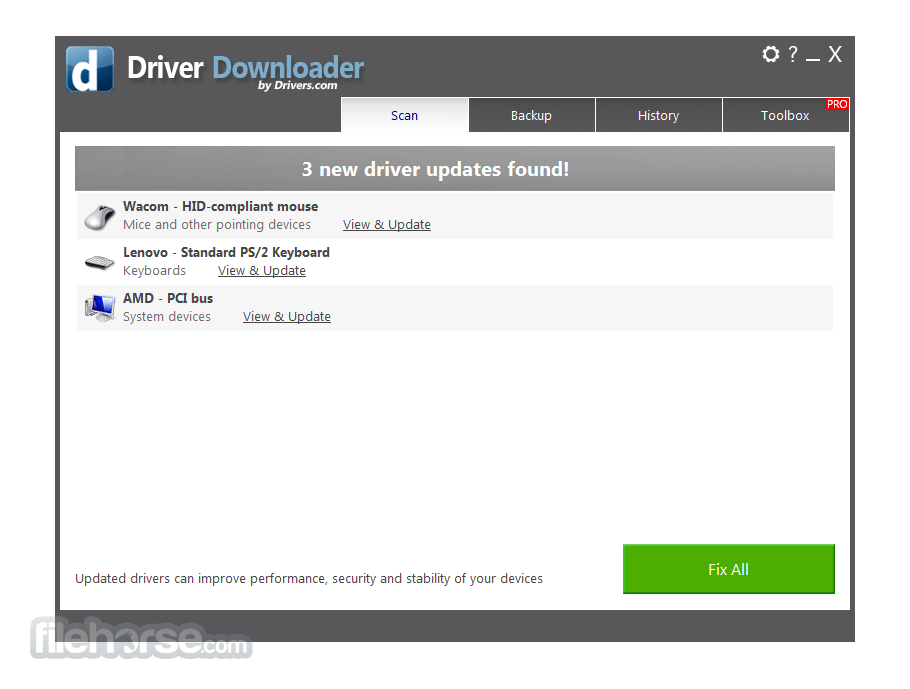Open the History tab
Viewport: 910px width, 689px height.
coord(659,115)
